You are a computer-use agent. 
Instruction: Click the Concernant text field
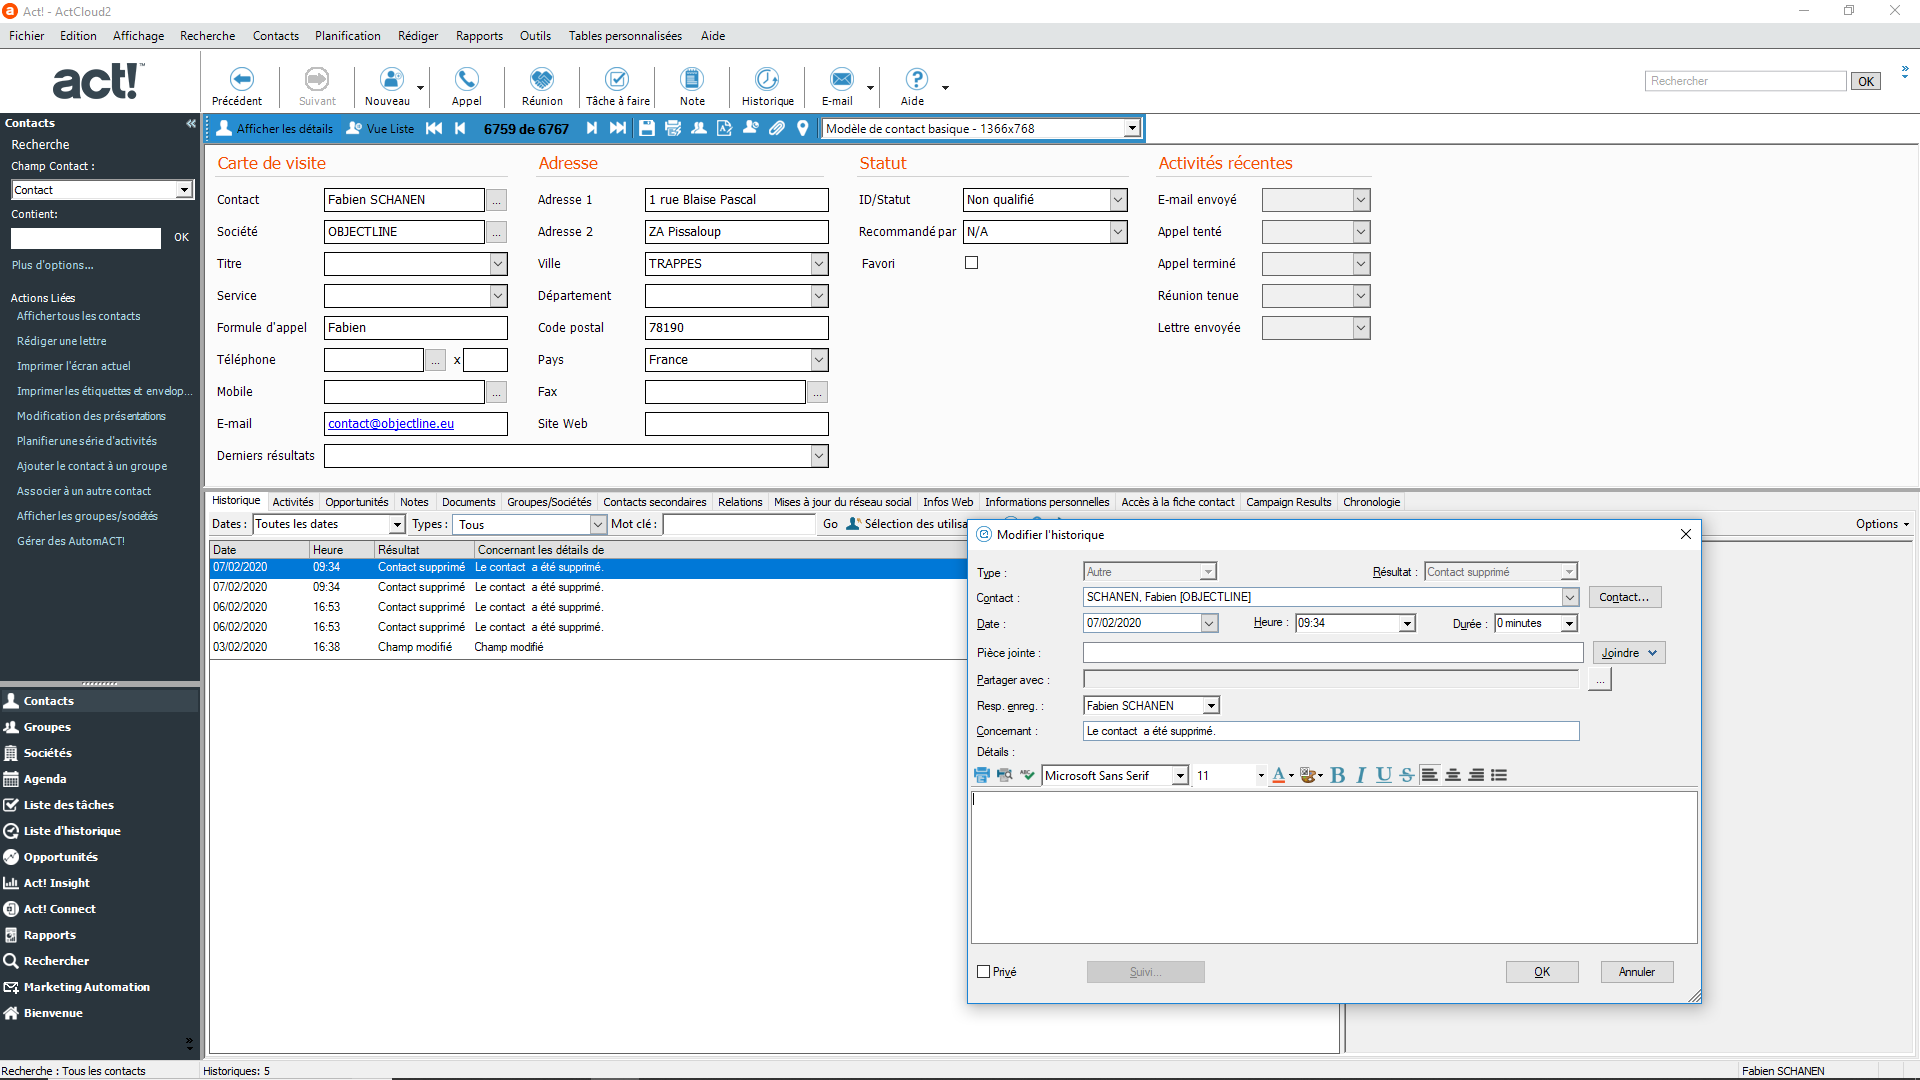pyautogui.click(x=1330, y=731)
